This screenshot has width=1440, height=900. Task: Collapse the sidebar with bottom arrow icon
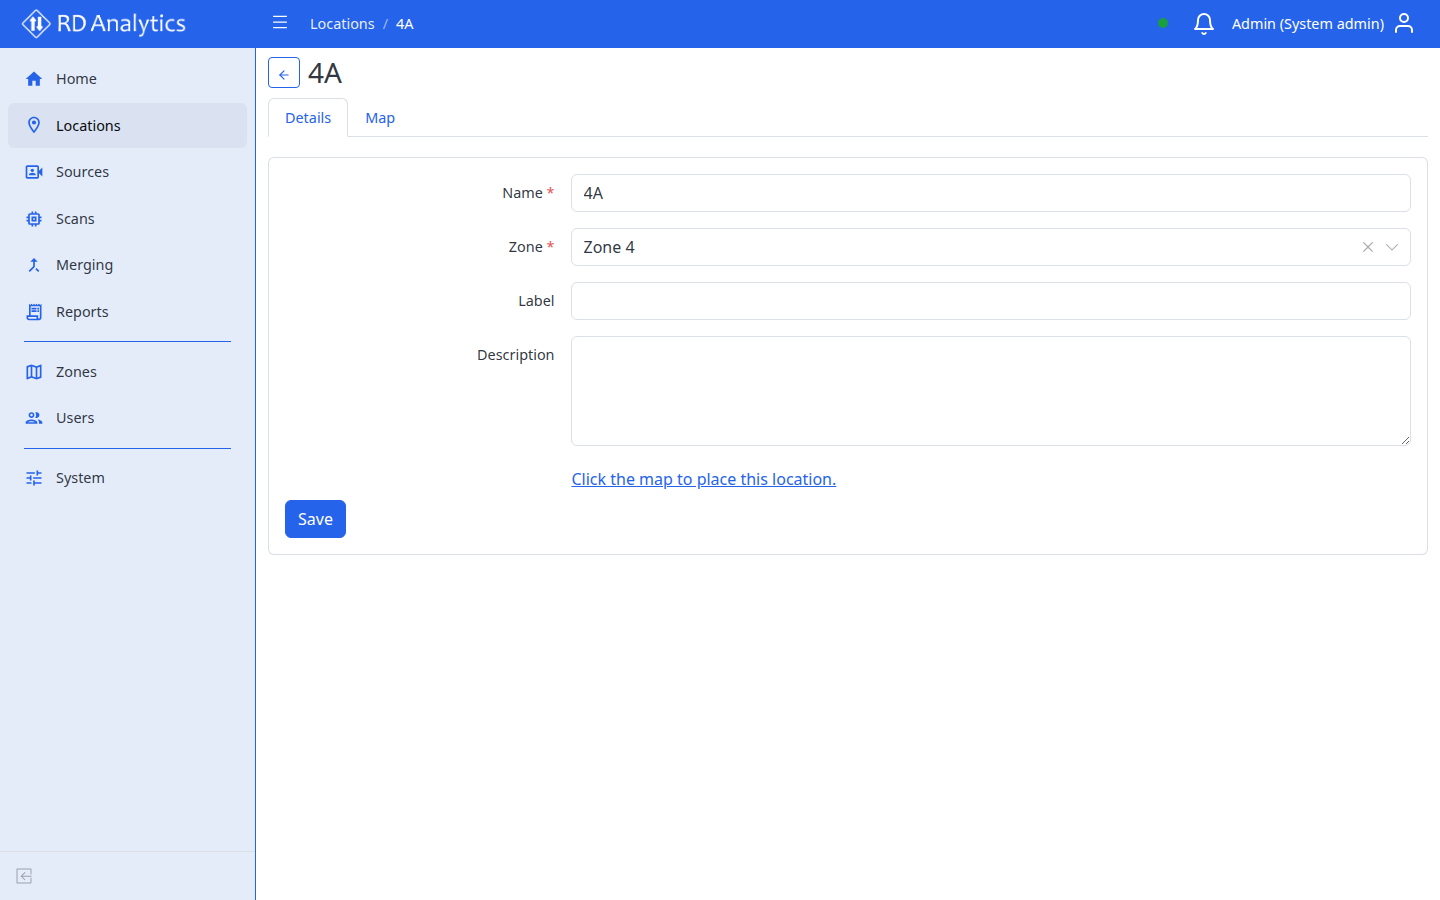[x=25, y=876]
